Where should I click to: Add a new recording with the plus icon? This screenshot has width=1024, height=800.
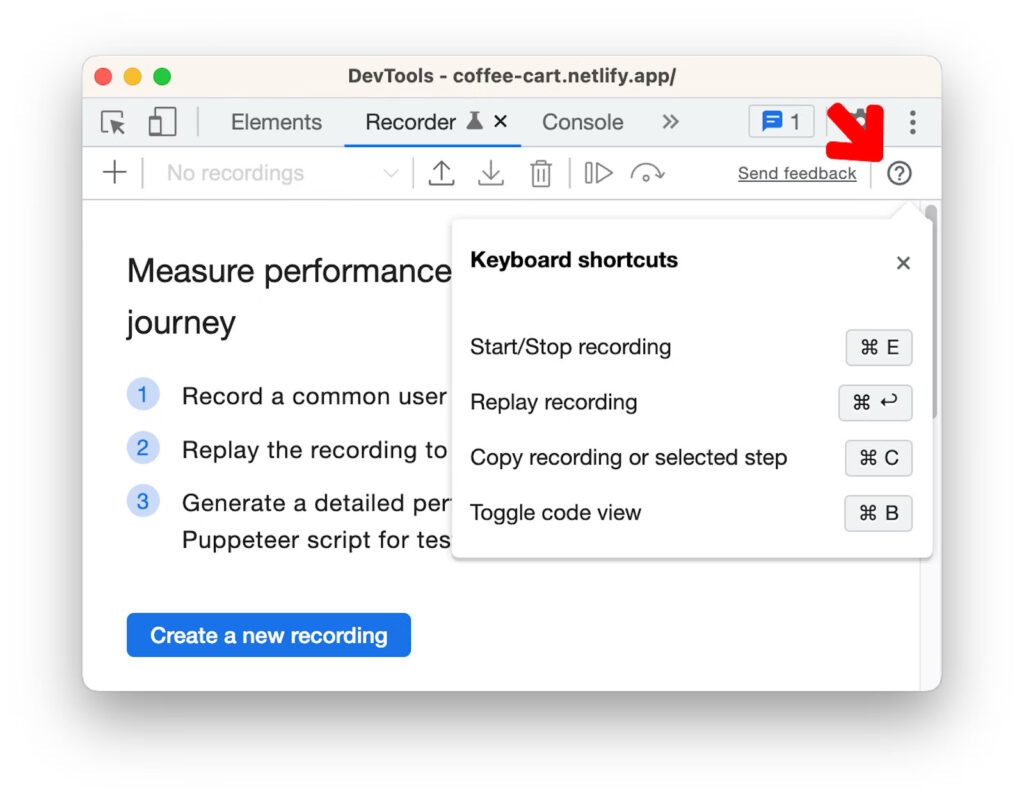[x=113, y=172]
